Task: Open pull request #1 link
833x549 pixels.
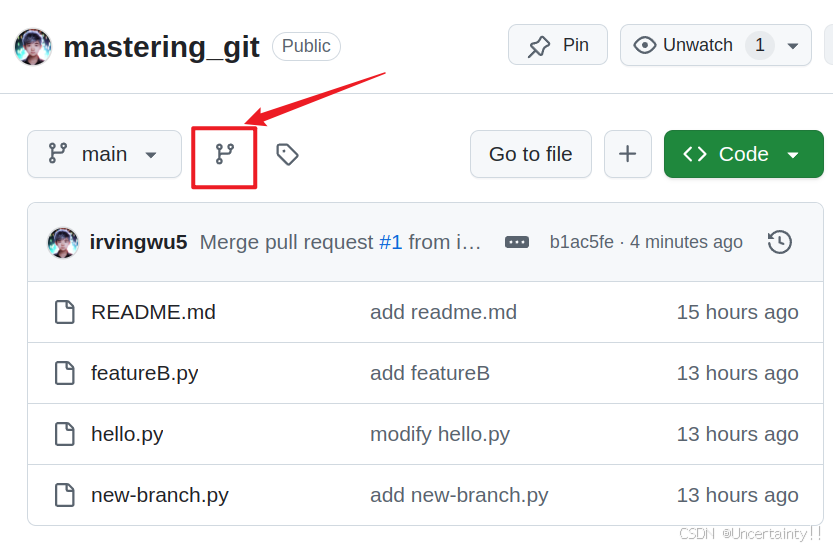Action: (x=390, y=242)
